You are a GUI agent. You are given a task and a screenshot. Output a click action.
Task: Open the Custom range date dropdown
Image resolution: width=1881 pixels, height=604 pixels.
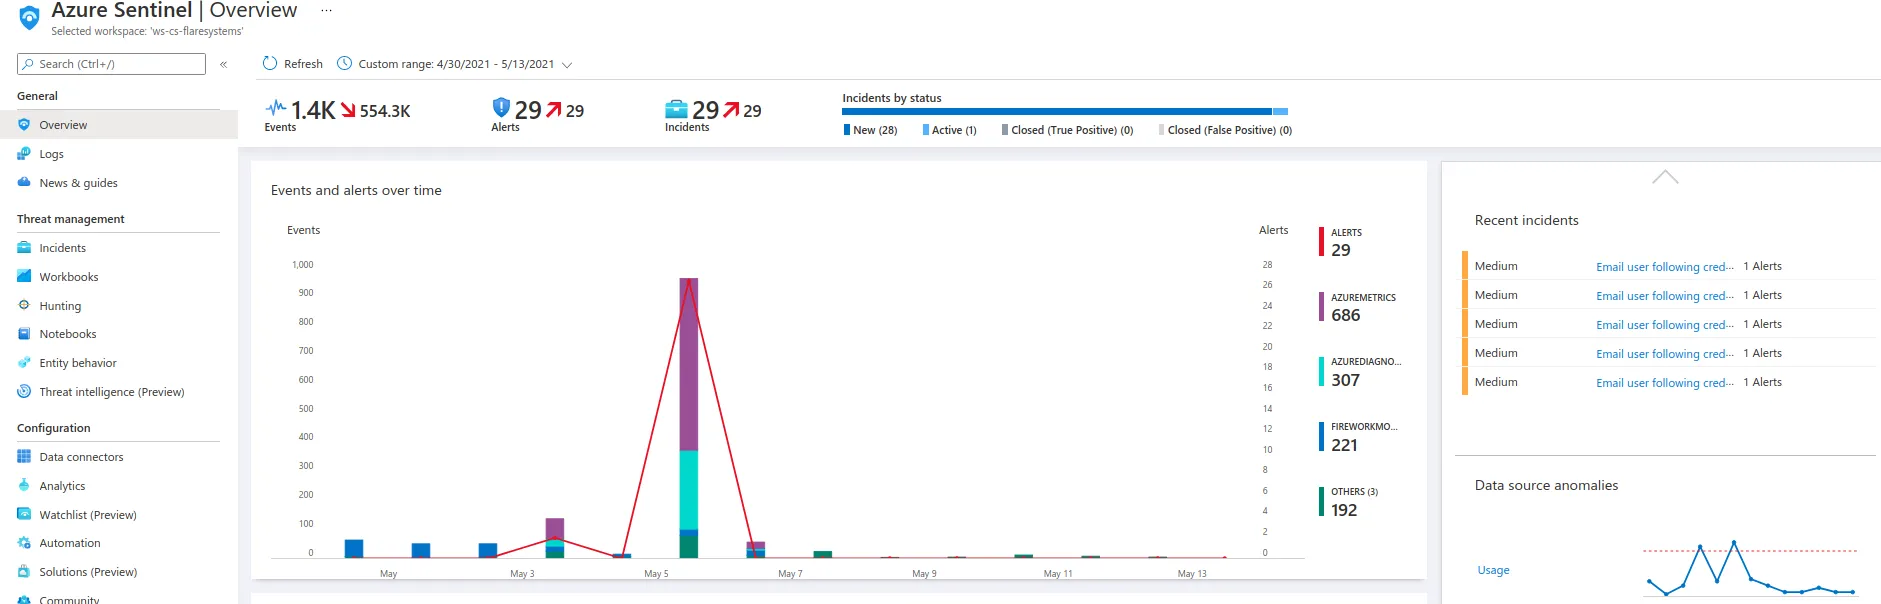pos(455,64)
